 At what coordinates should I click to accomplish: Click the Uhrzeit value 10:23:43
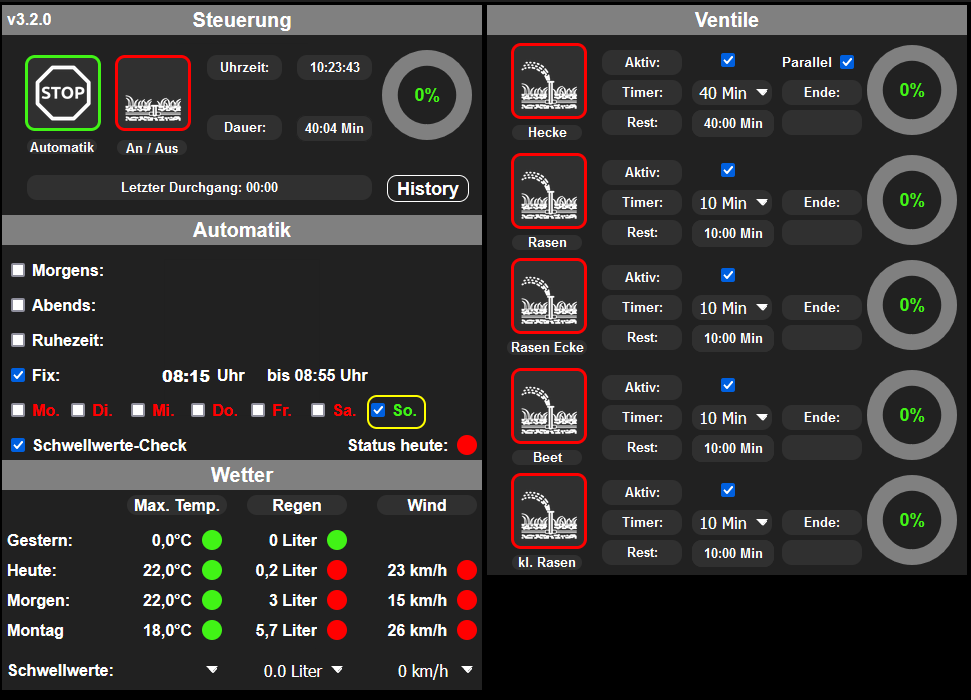tap(334, 68)
